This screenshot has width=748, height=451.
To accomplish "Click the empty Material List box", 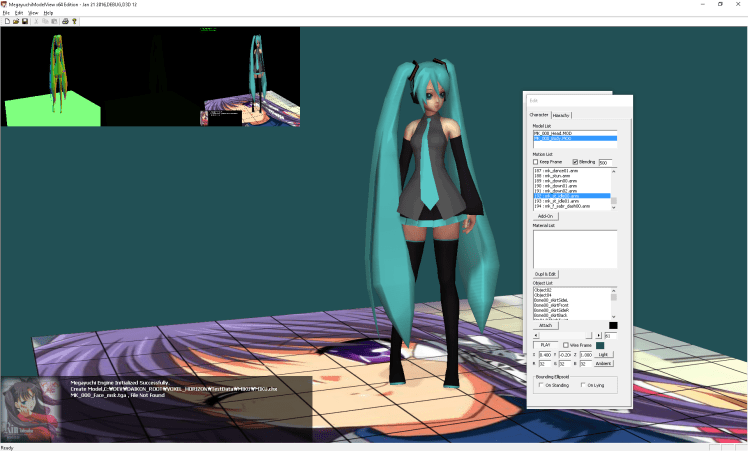I will (575, 249).
